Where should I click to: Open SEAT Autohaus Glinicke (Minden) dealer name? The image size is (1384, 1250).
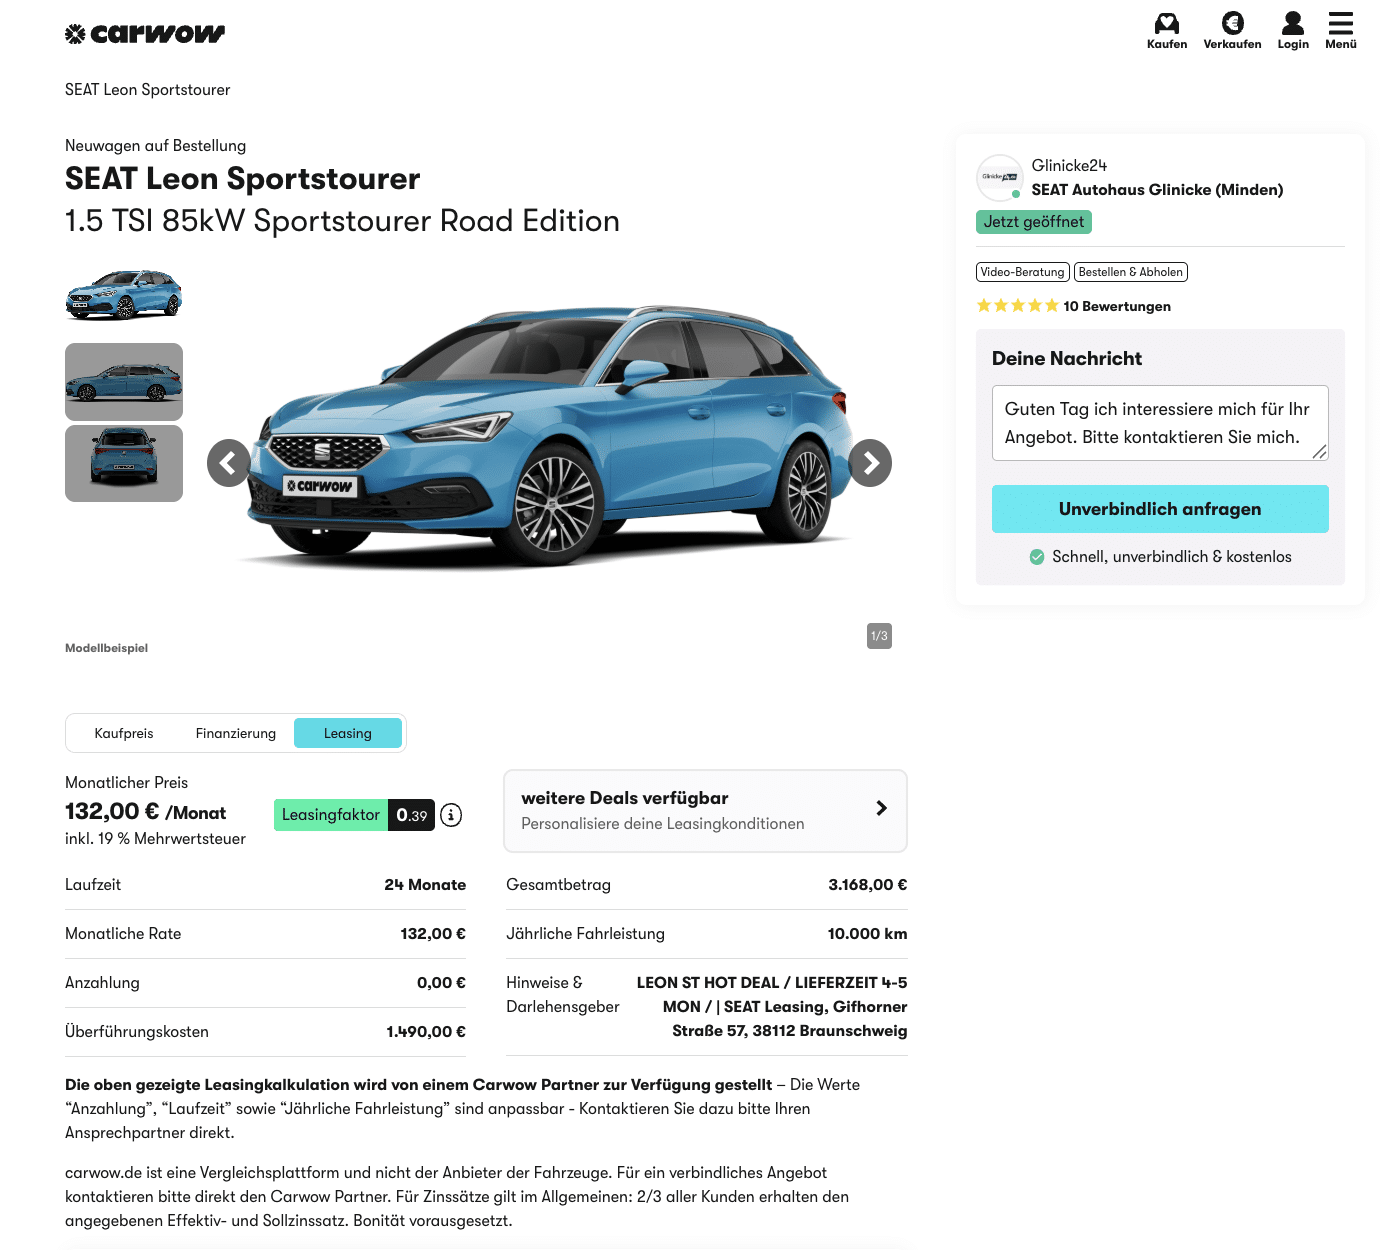pyautogui.click(x=1157, y=190)
